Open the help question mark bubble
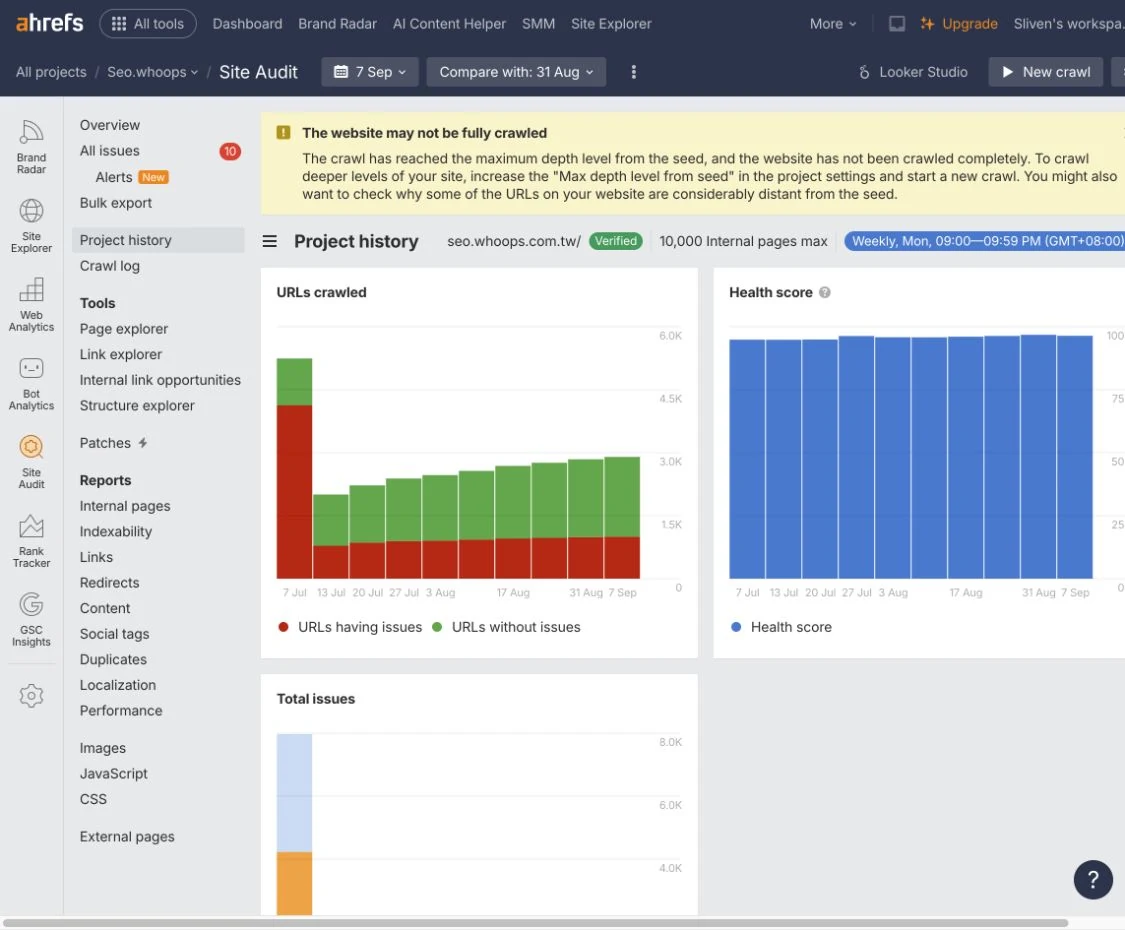The image size is (1125, 930). point(1093,879)
